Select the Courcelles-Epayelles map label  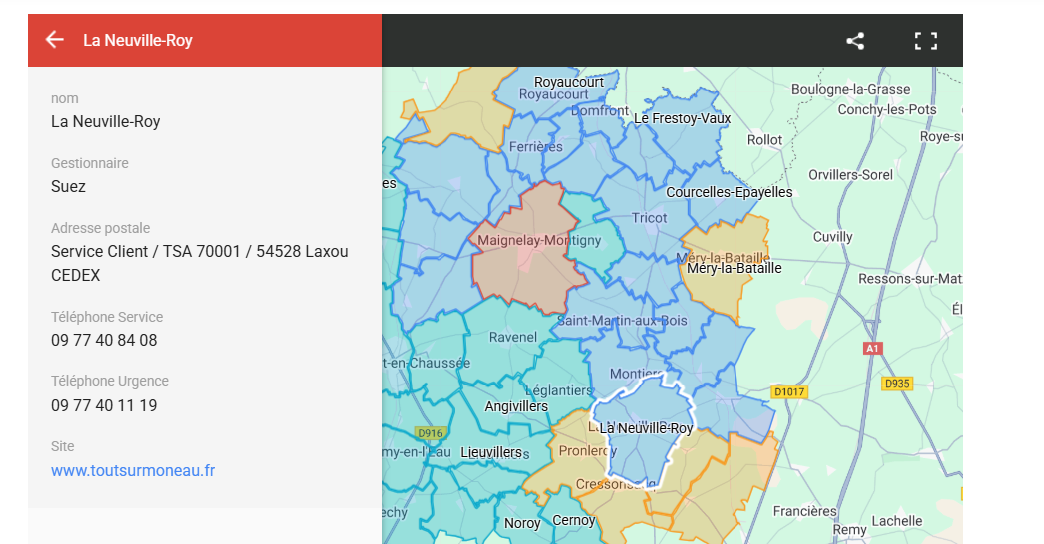tap(729, 192)
